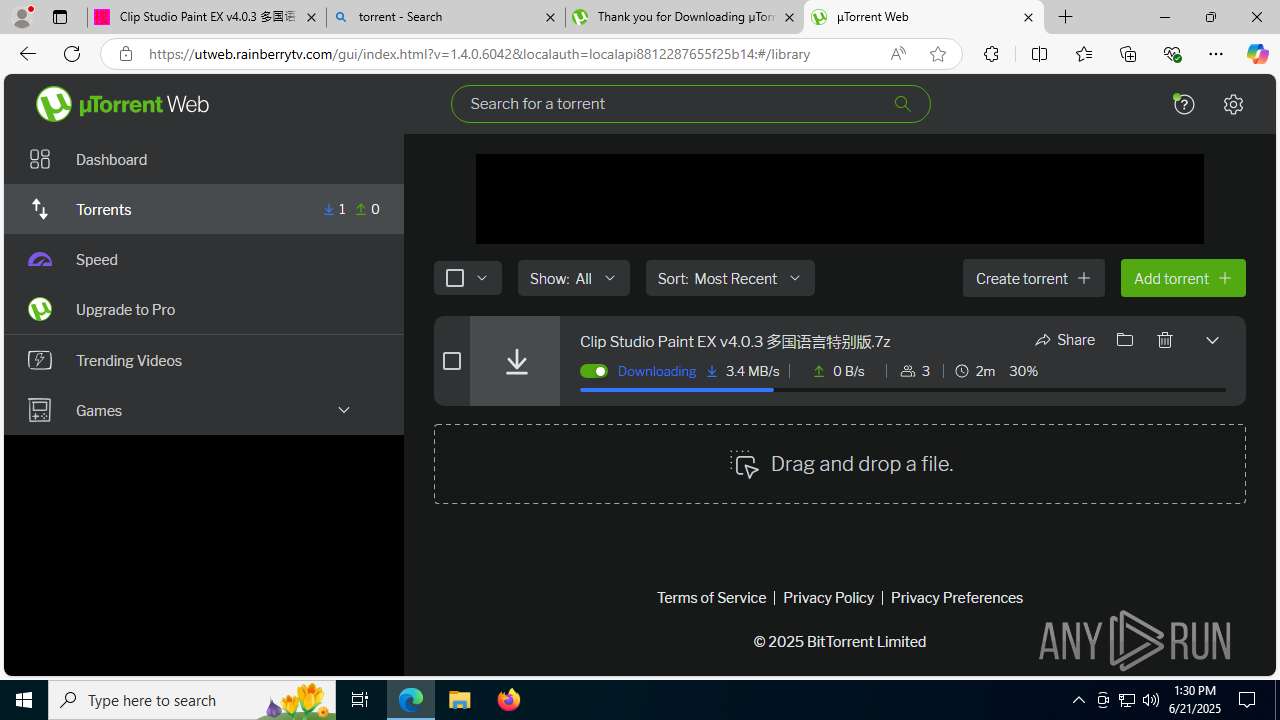Expand the Games sidebar section
Screen dimensions: 1280x720
(x=204, y=410)
